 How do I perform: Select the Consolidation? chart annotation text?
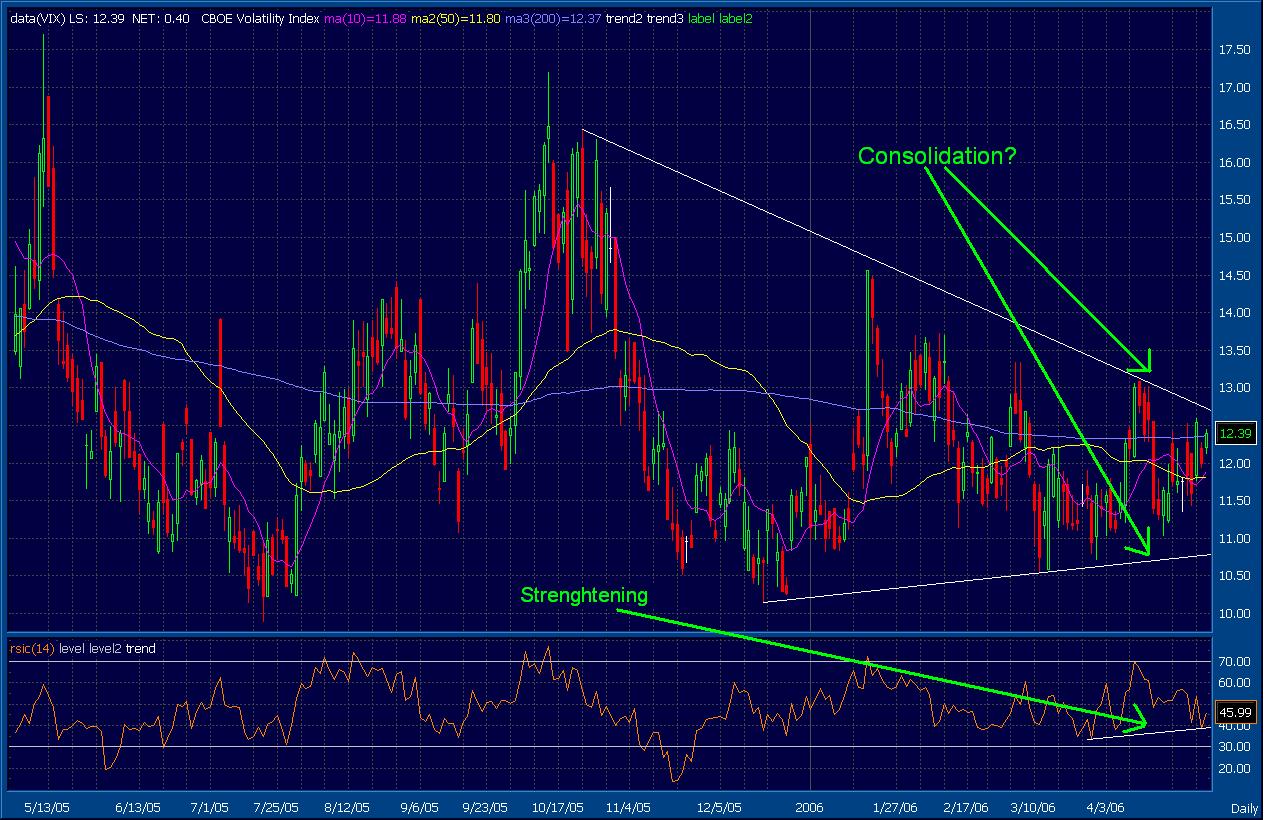(x=937, y=156)
